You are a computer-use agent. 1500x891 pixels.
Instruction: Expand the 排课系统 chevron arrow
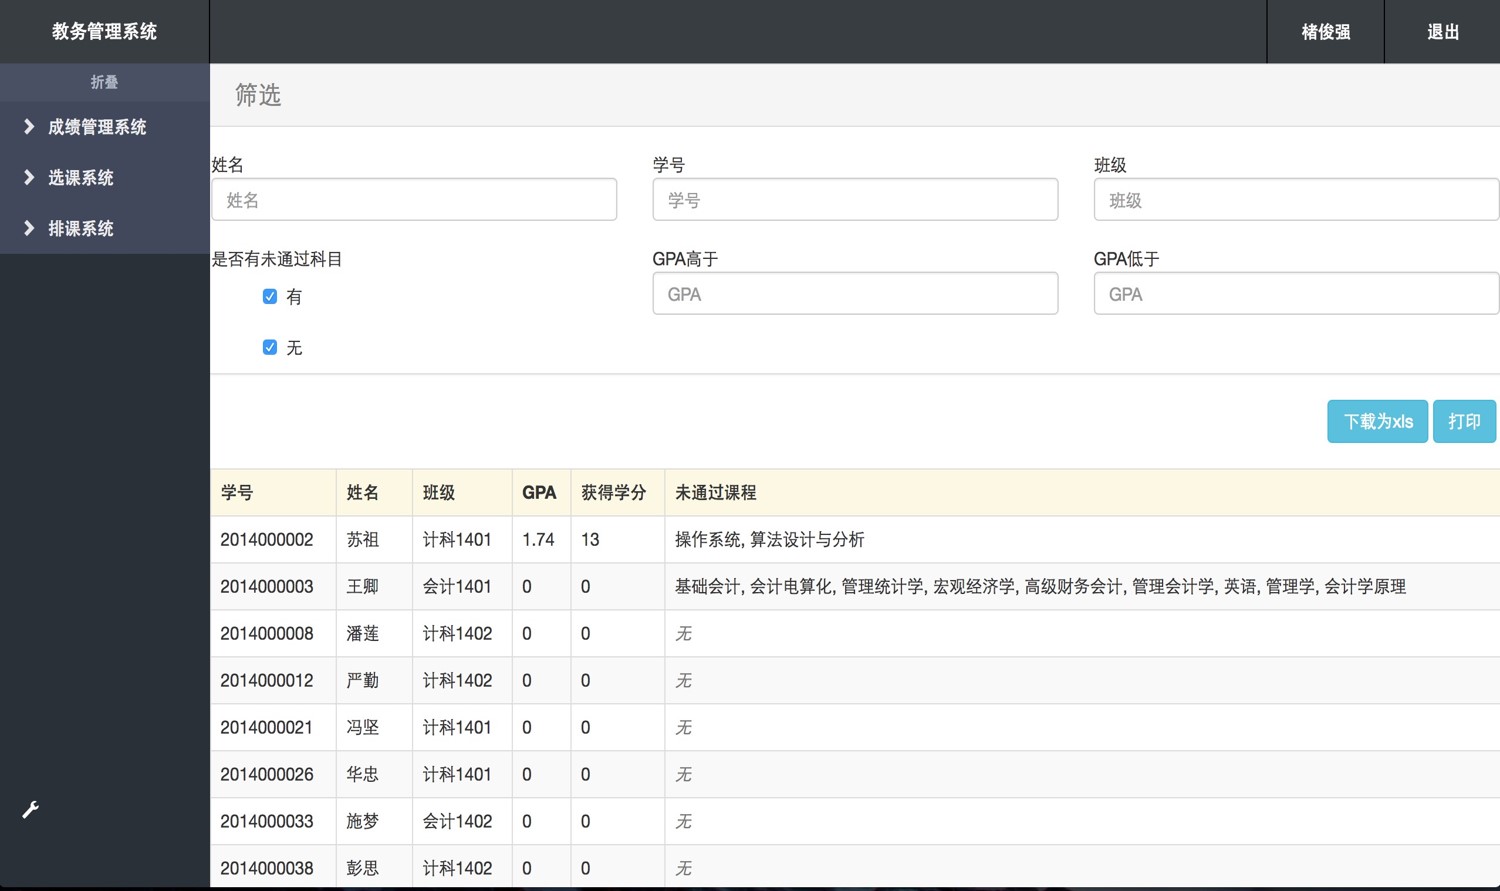click(29, 228)
